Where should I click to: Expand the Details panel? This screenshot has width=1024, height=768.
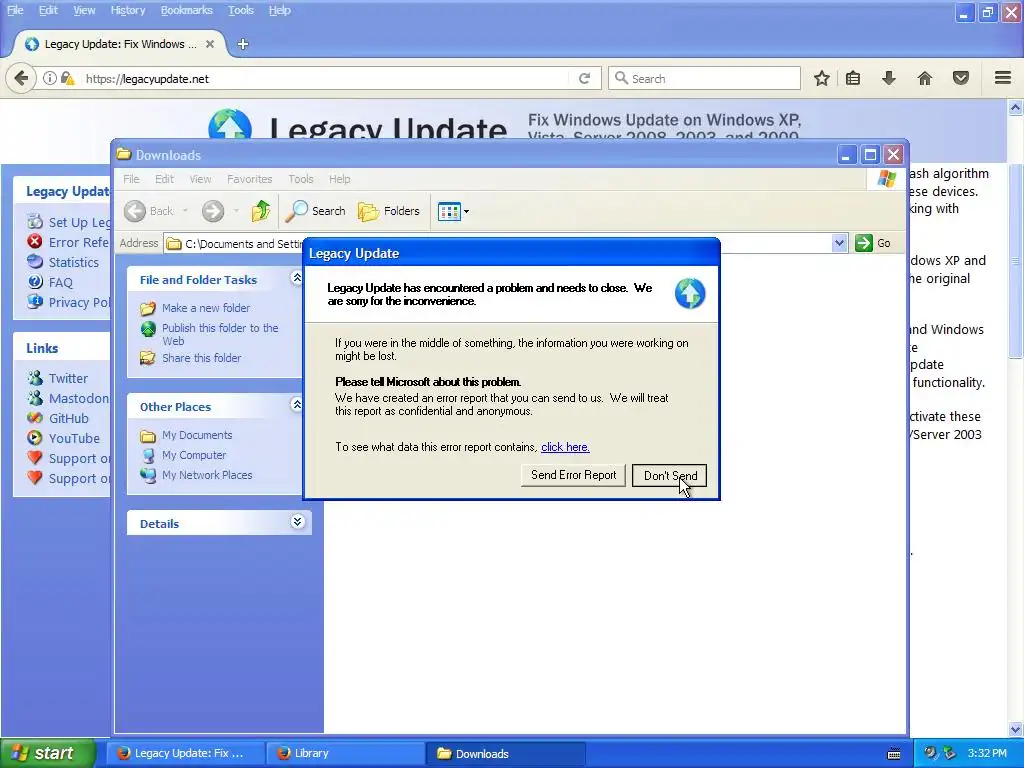point(297,521)
